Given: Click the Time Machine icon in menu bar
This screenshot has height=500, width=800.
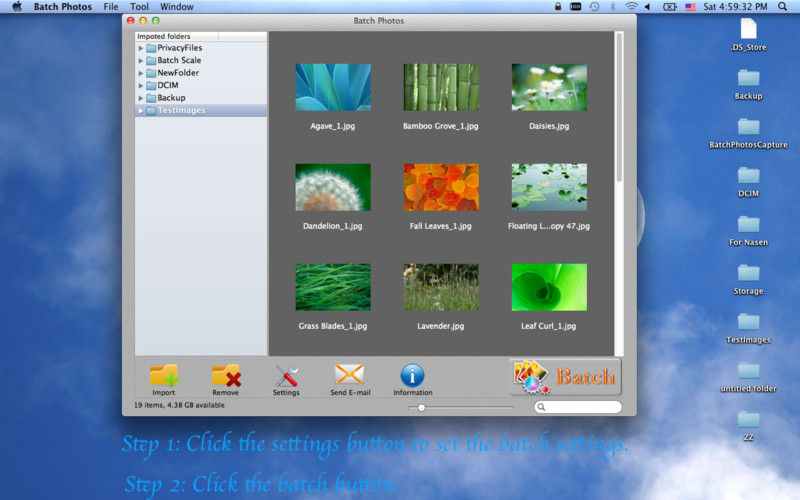Looking at the screenshot, I should [594, 7].
